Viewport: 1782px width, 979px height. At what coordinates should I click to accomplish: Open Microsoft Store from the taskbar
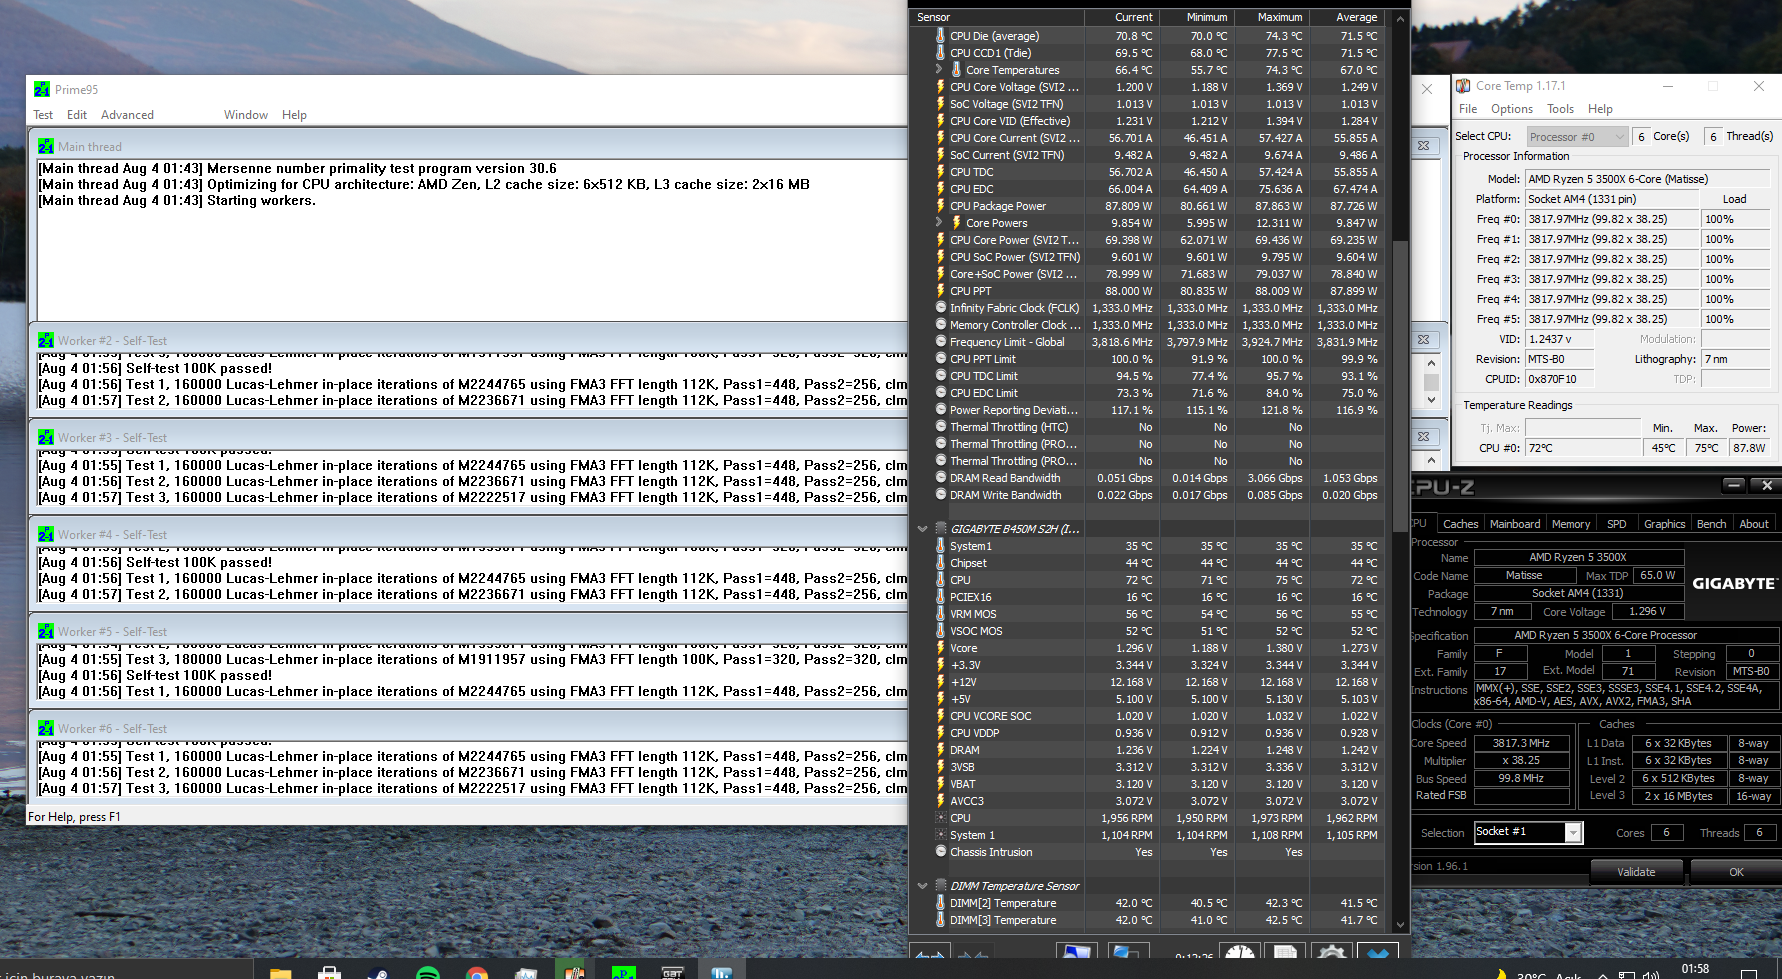(x=329, y=972)
